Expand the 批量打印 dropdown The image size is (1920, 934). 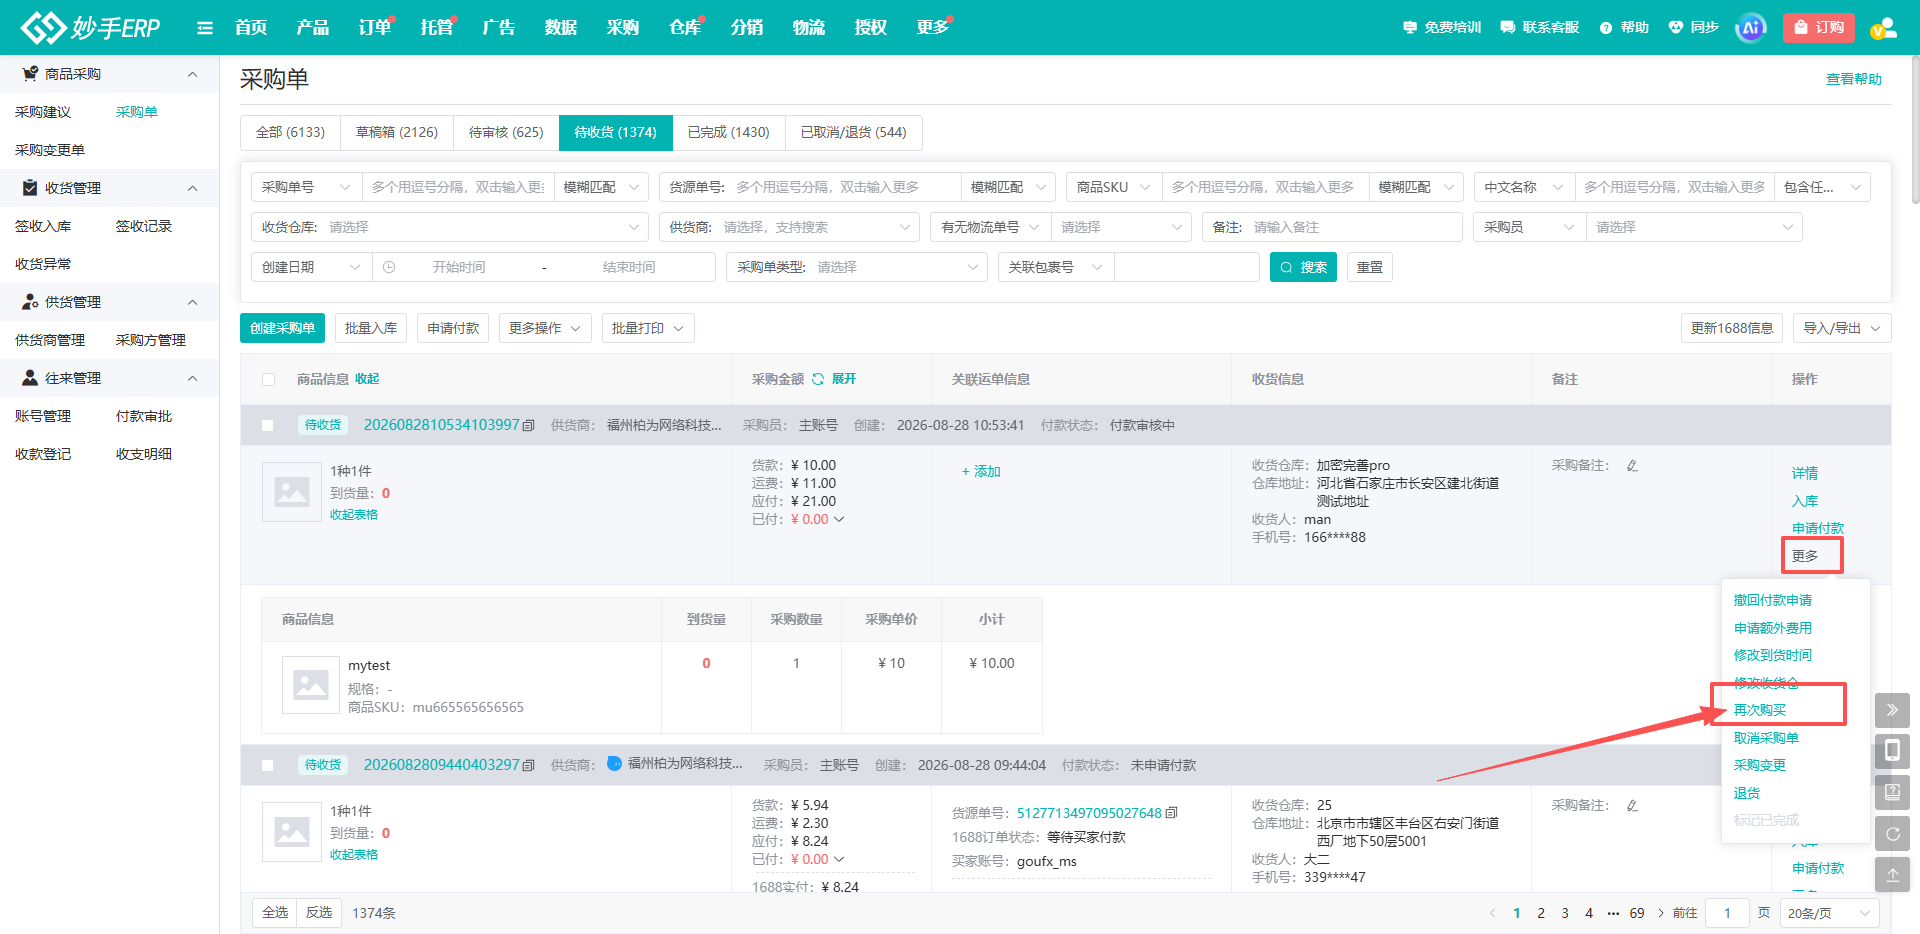[648, 328]
